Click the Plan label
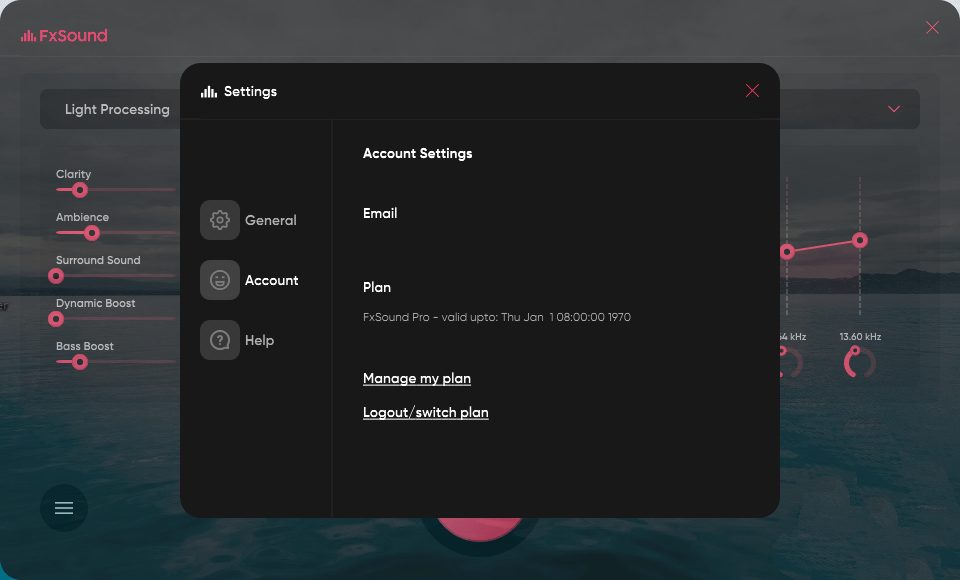960x580 pixels. 377,287
